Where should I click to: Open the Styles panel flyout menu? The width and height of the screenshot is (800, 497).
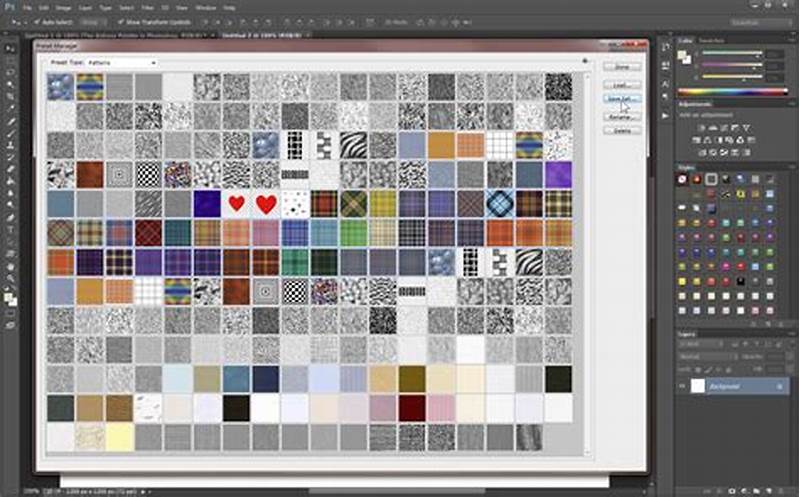coord(792,167)
